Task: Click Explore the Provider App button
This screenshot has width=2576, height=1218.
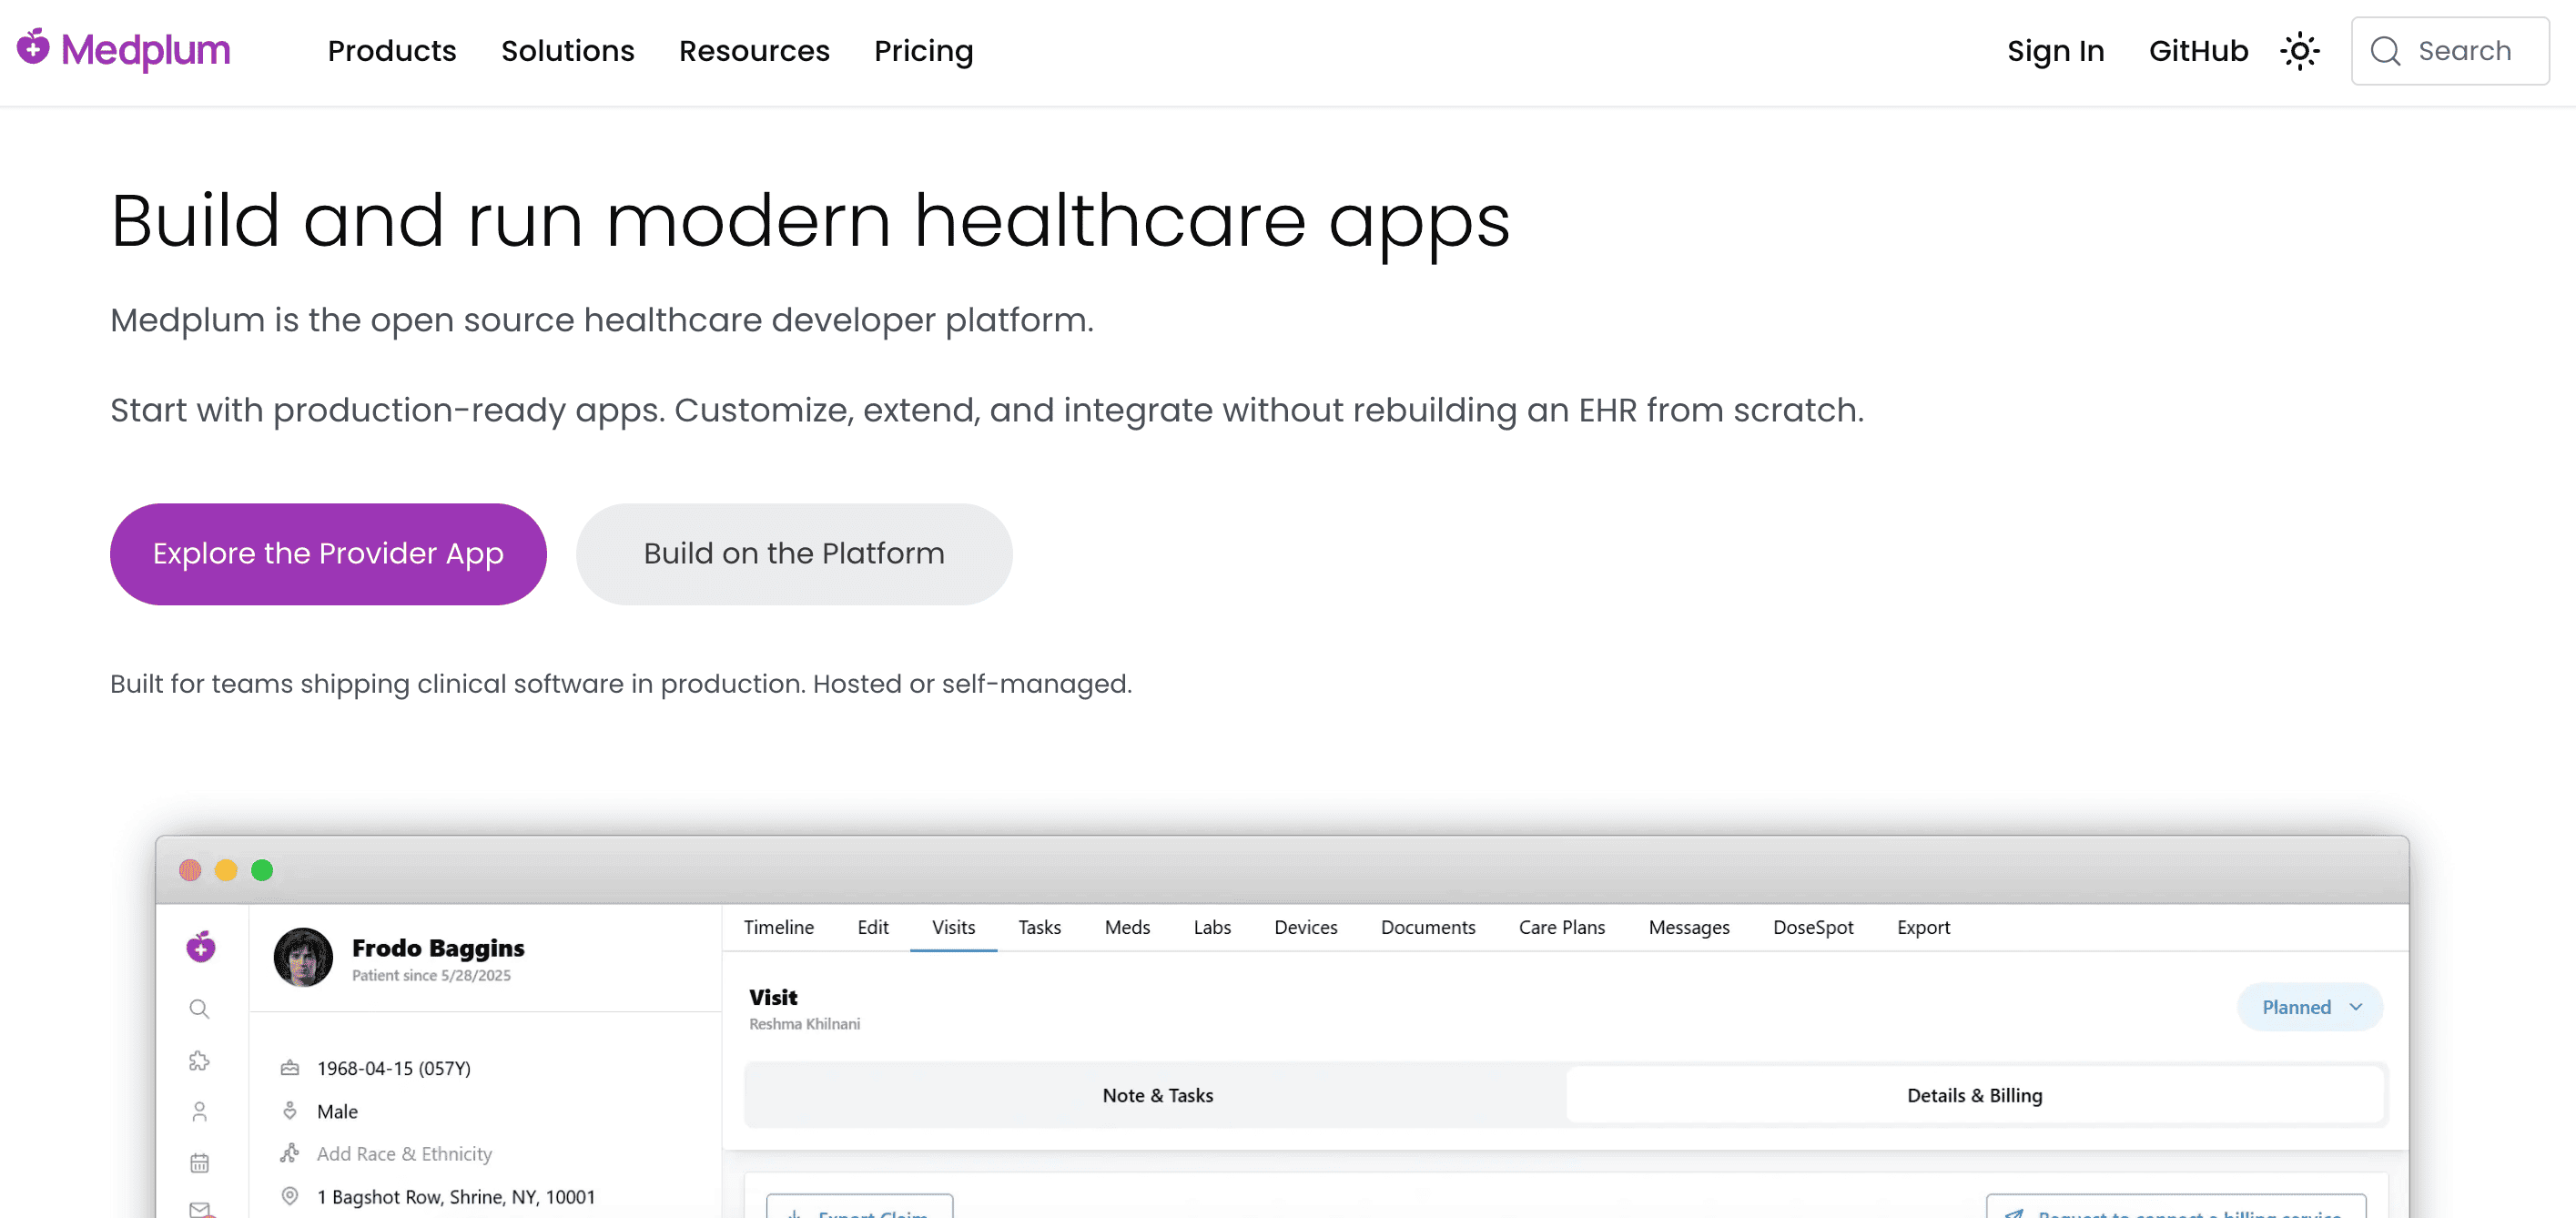Action: [x=328, y=554]
